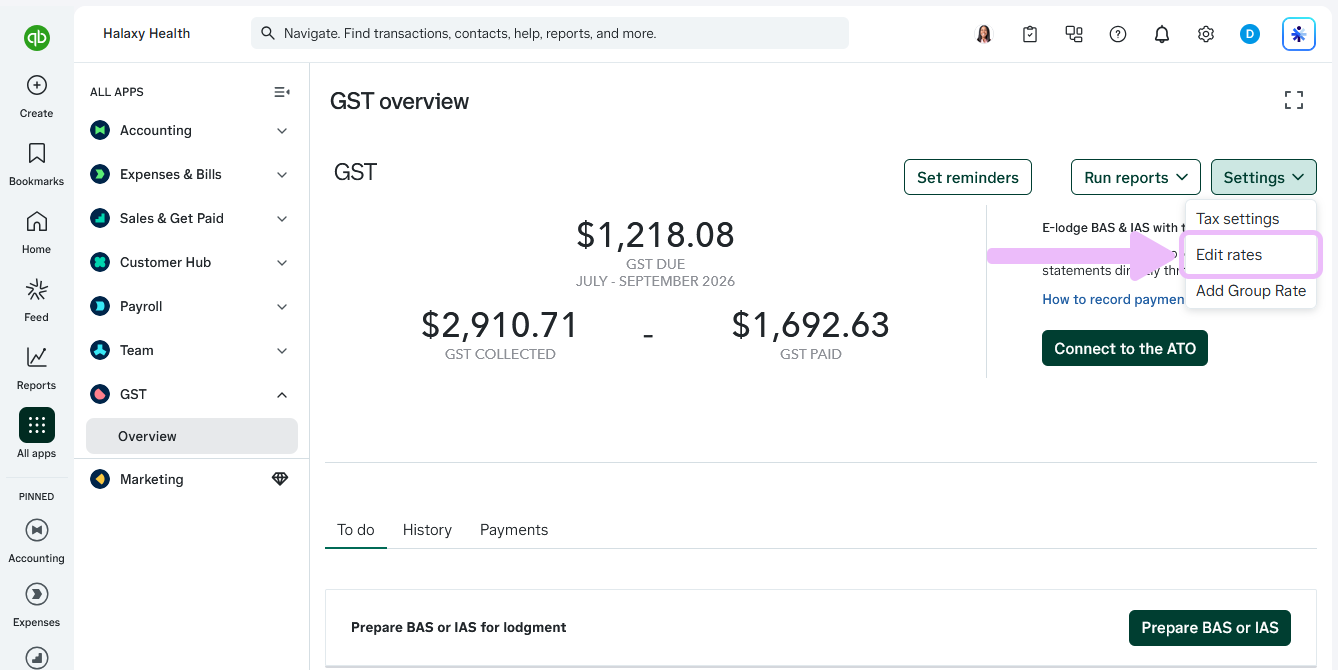Expand the Sales & Get Paid chevron
Viewport: 1338px width, 670px height.
click(x=282, y=219)
